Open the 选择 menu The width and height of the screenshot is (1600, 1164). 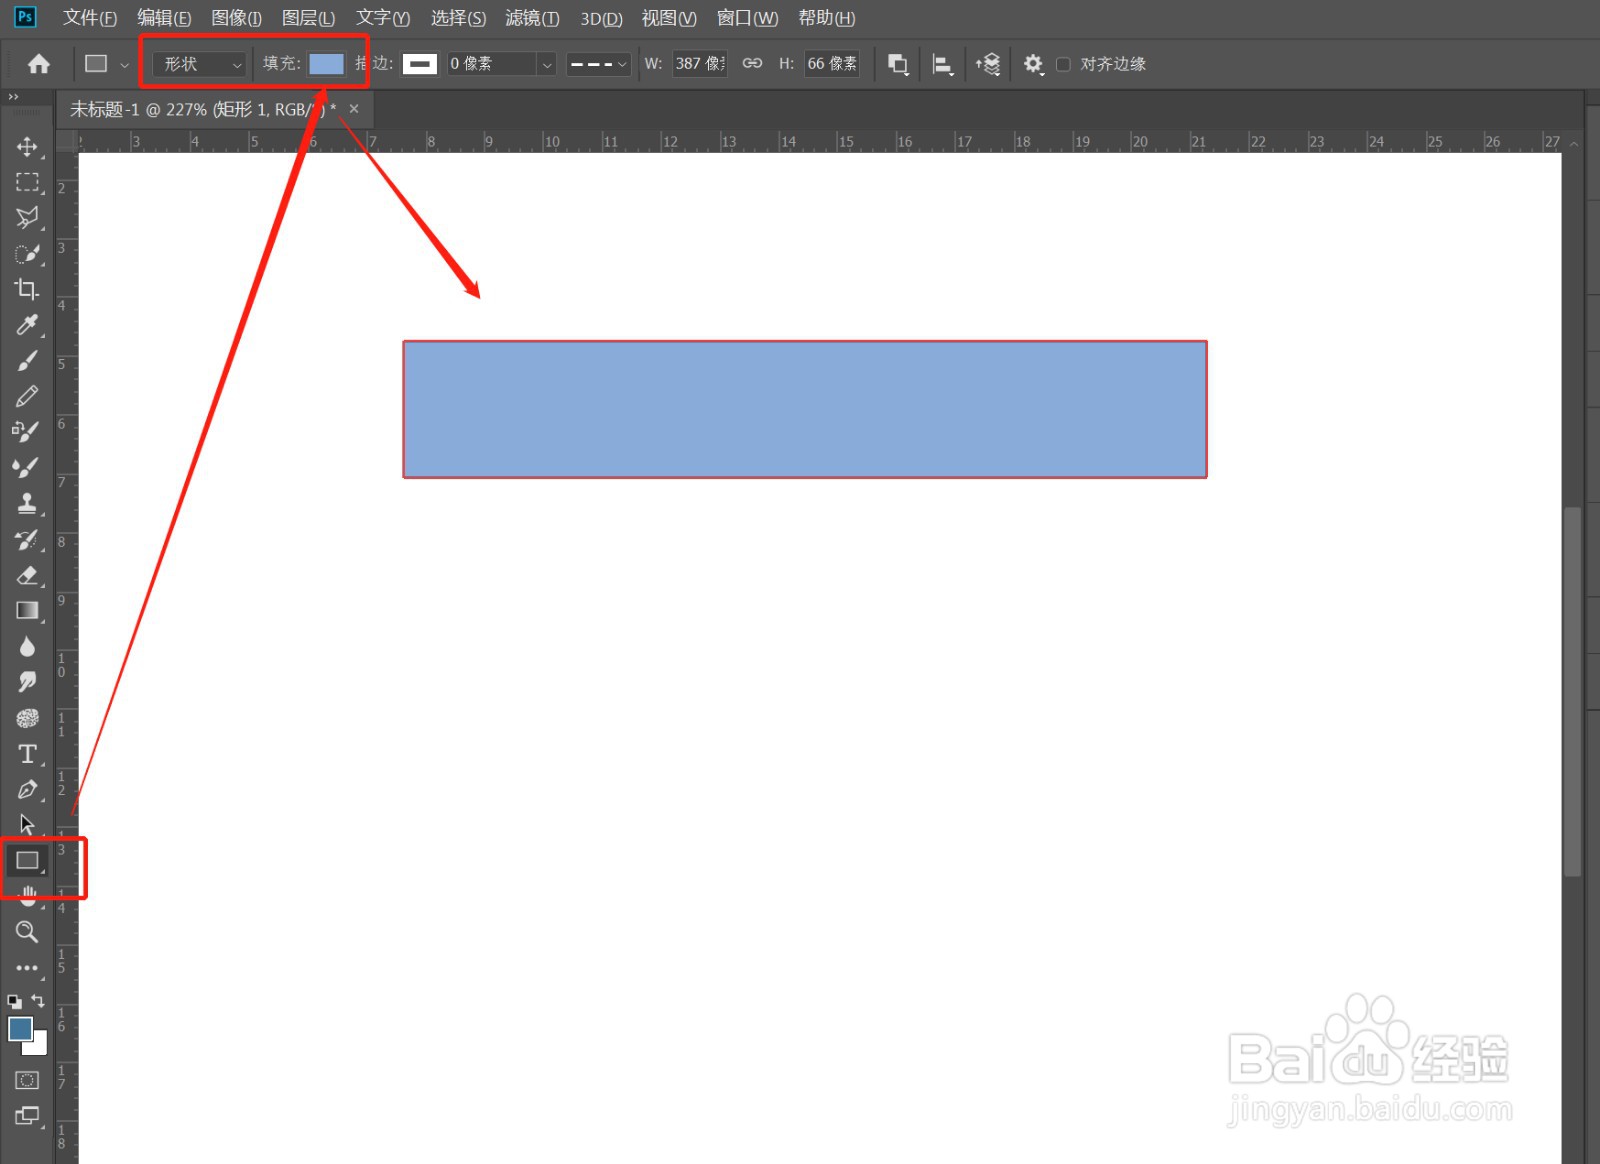458,18
